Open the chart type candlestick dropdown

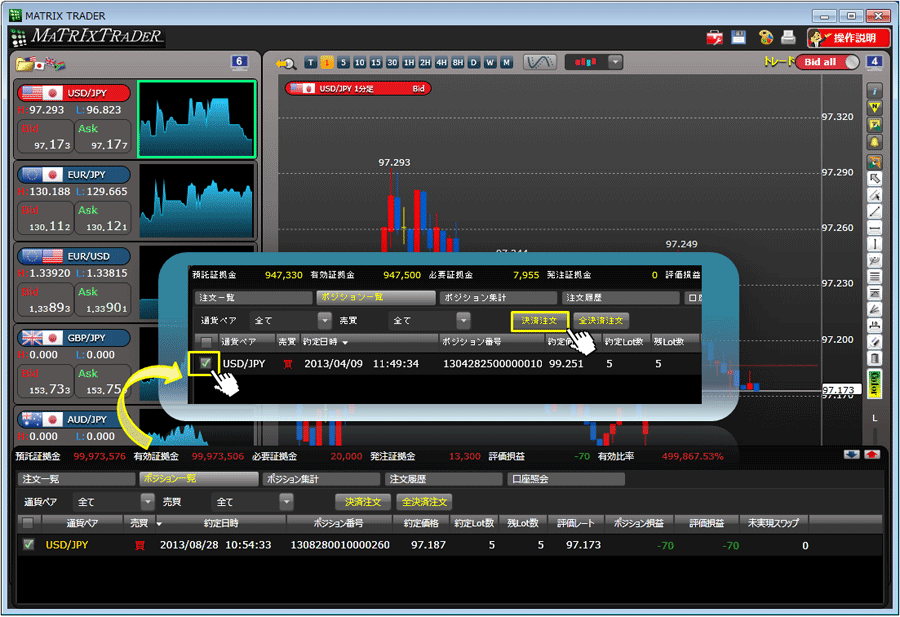tap(615, 62)
